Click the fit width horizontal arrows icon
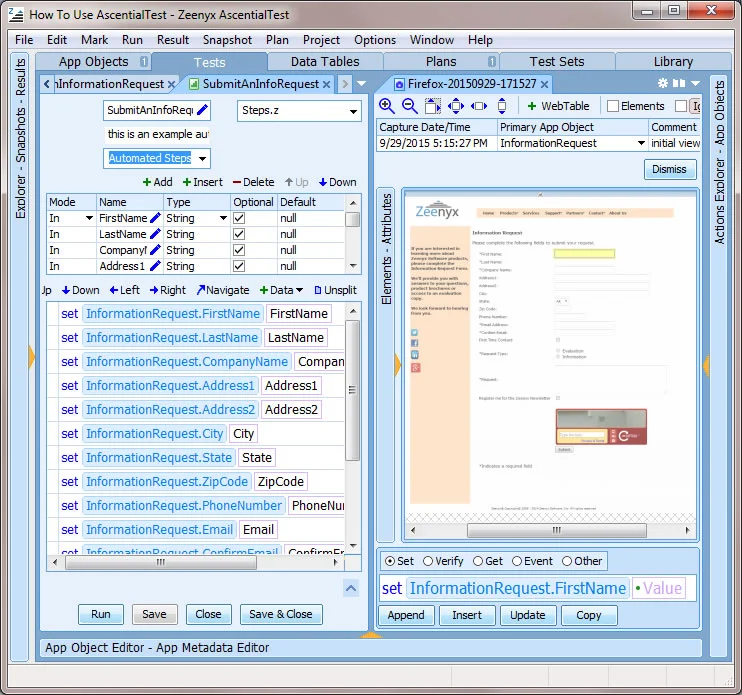Screen dimensions: 742x695 (478, 106)
